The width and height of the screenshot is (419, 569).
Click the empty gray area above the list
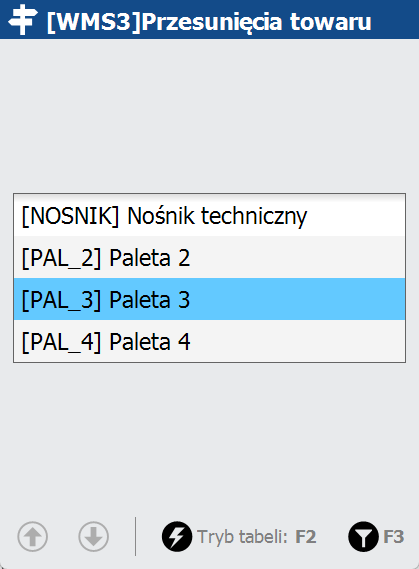click(x=209, y=116)
